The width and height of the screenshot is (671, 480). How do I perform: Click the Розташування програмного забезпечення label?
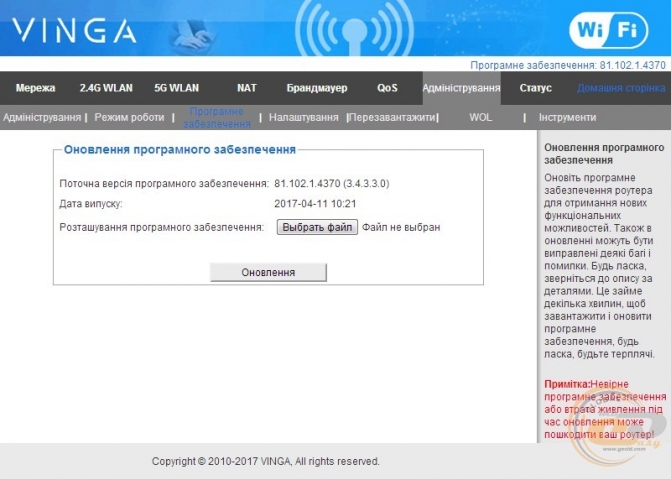[x=161, y=227]
